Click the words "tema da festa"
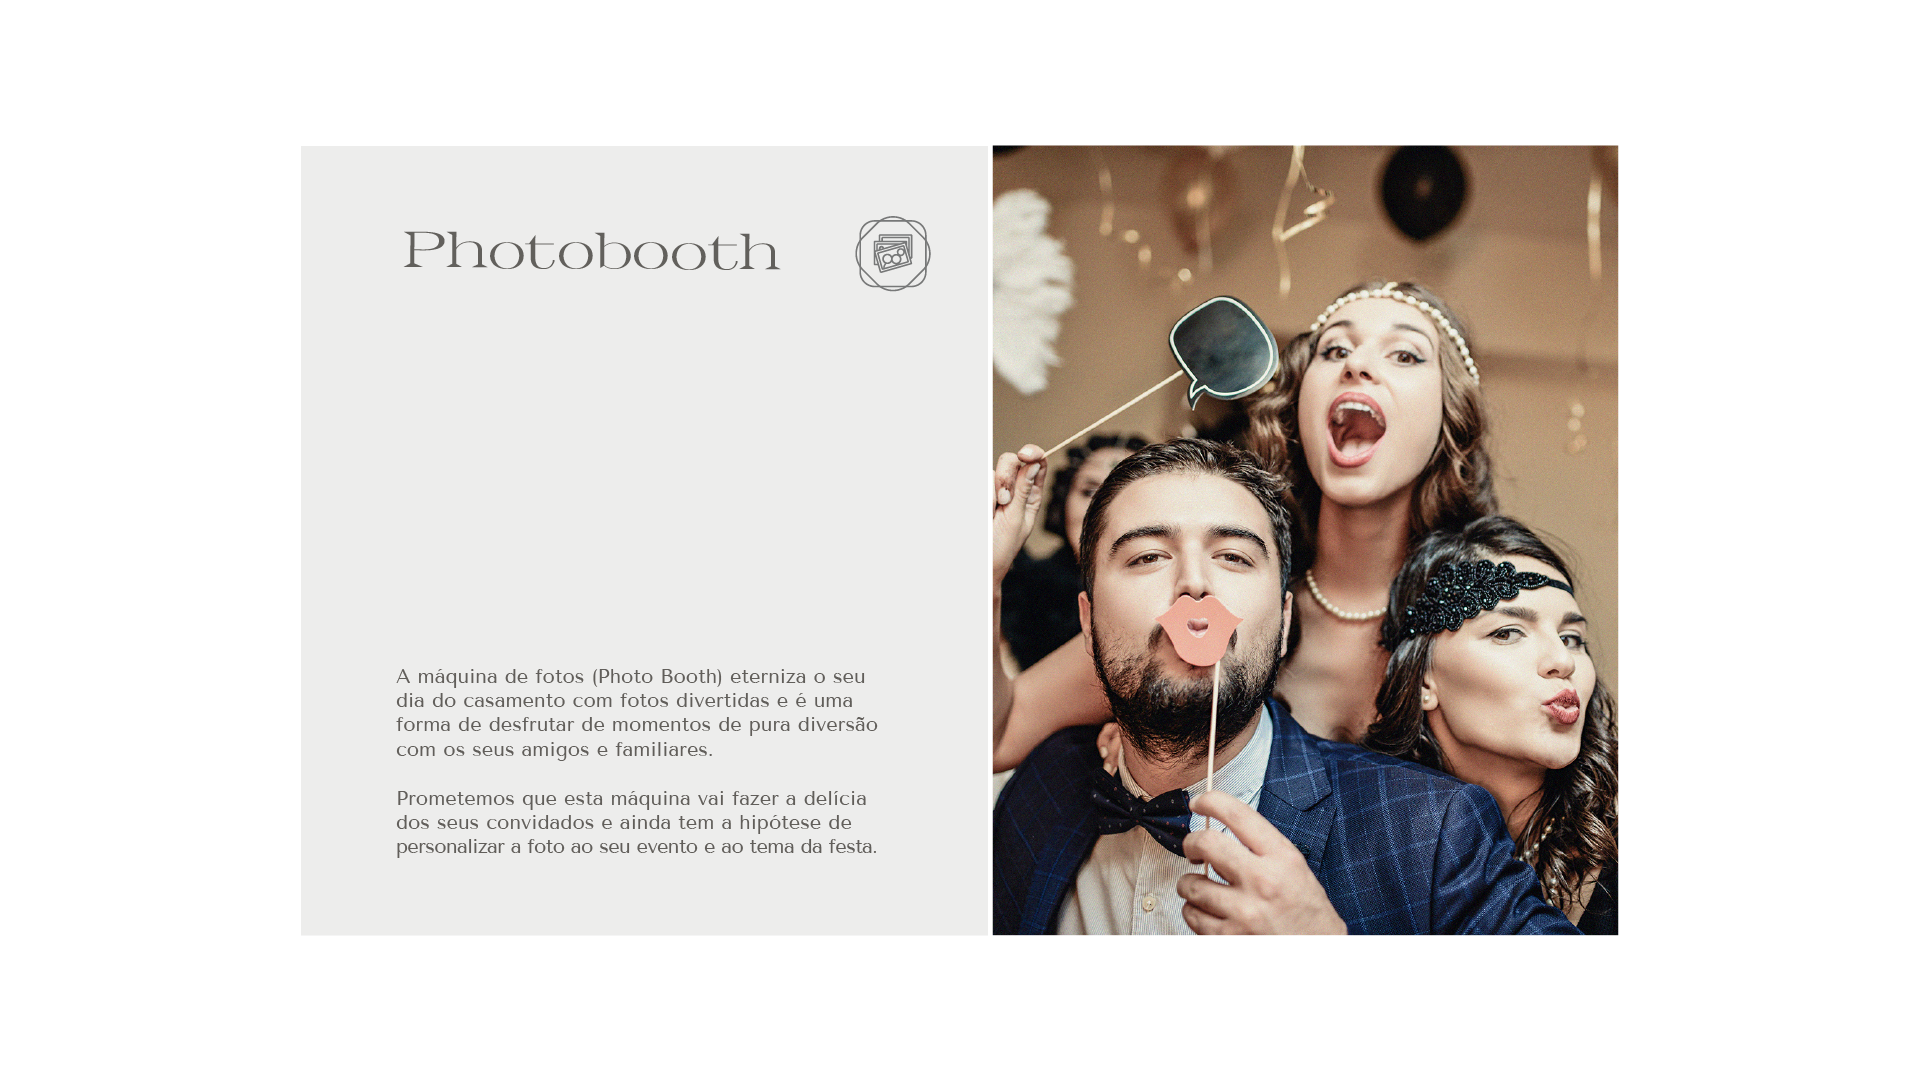The image size is (1921, 1081). coord(811,847)
